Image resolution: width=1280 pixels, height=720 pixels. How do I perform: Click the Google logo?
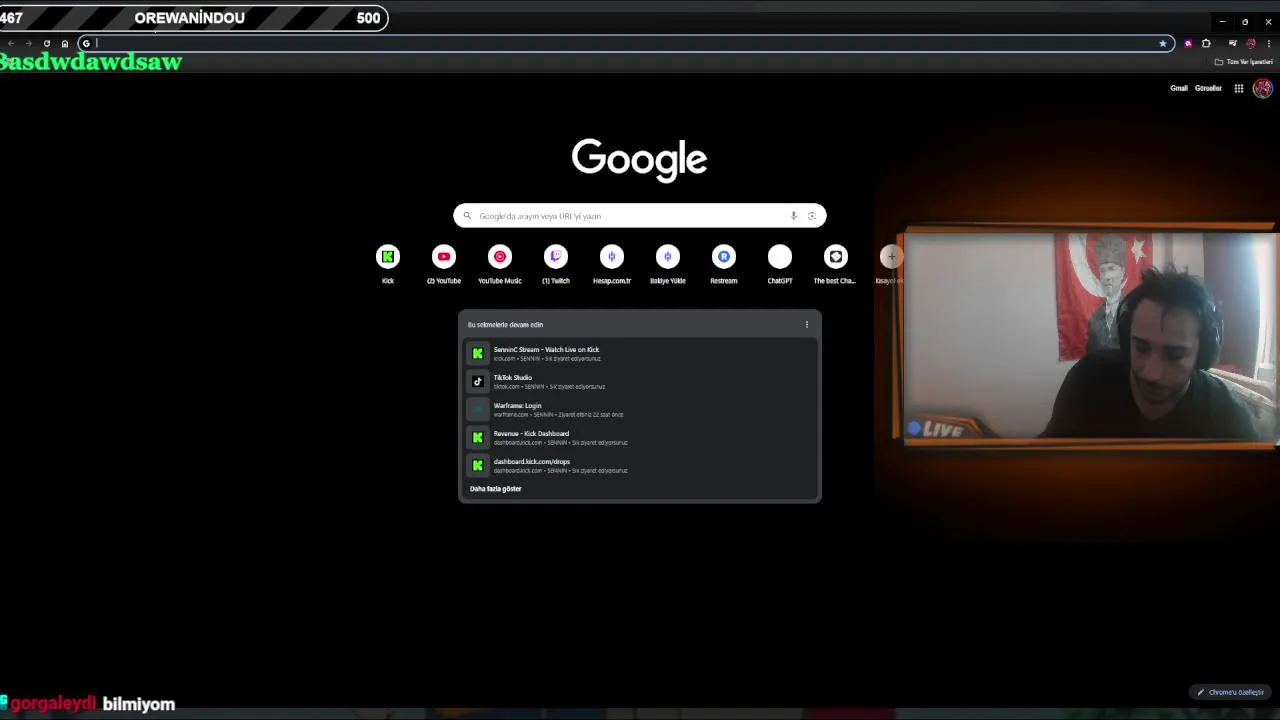(x=640, y=159)
